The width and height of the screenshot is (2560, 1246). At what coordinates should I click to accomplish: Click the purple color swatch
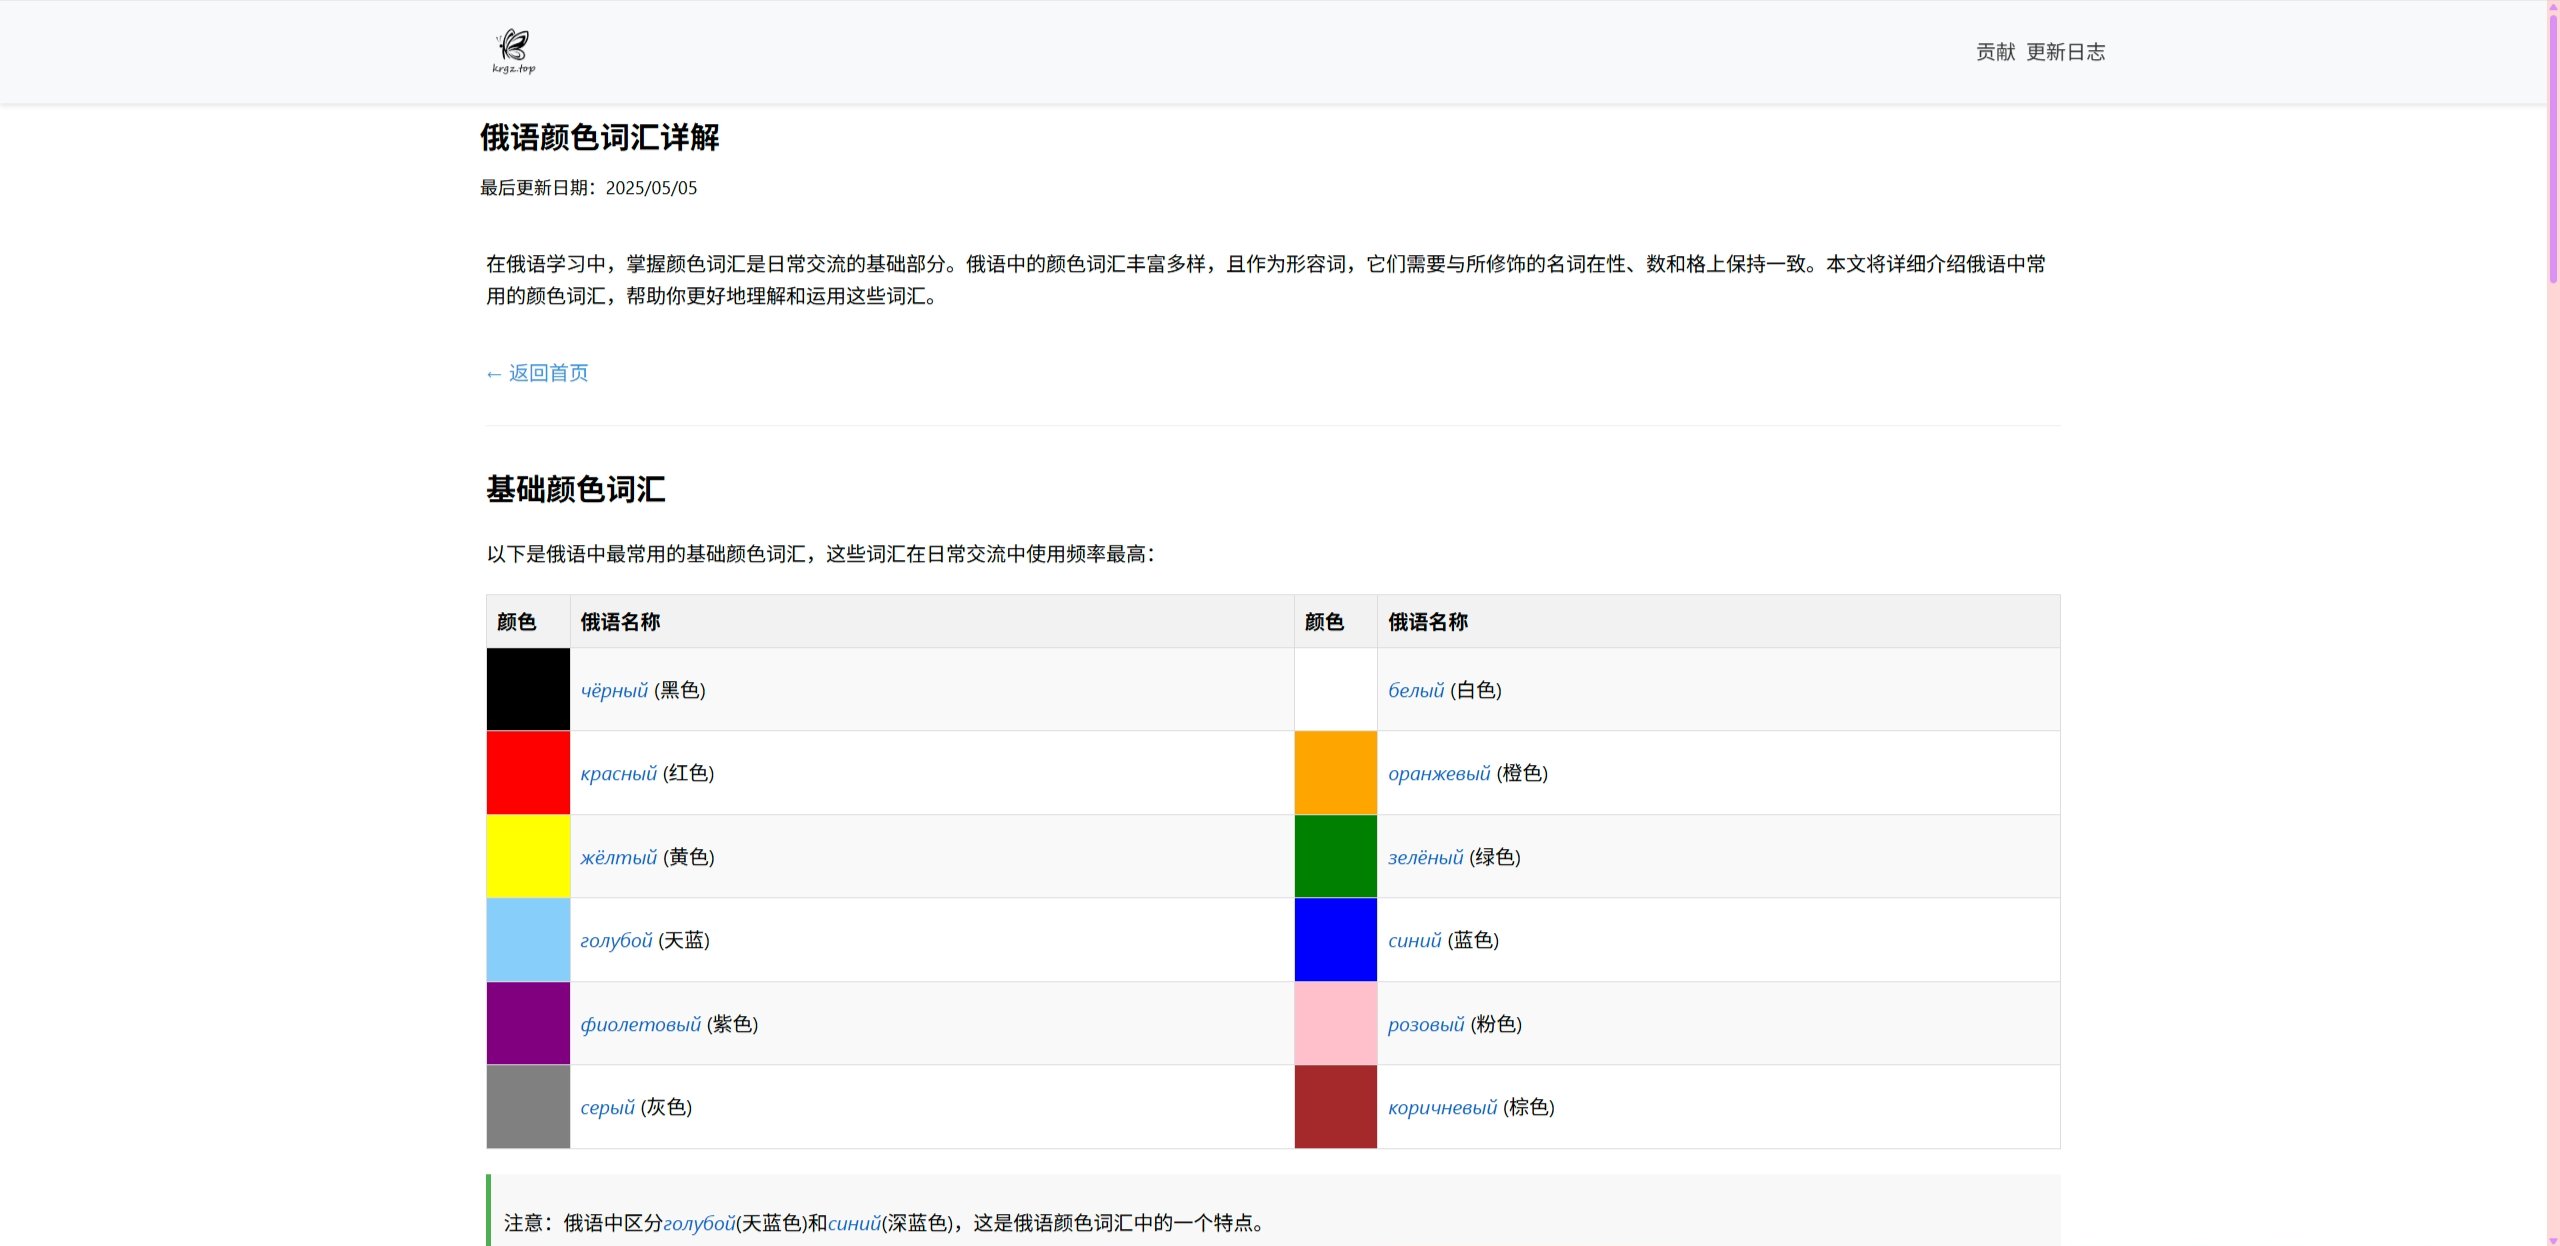(x=526, y=1023)
